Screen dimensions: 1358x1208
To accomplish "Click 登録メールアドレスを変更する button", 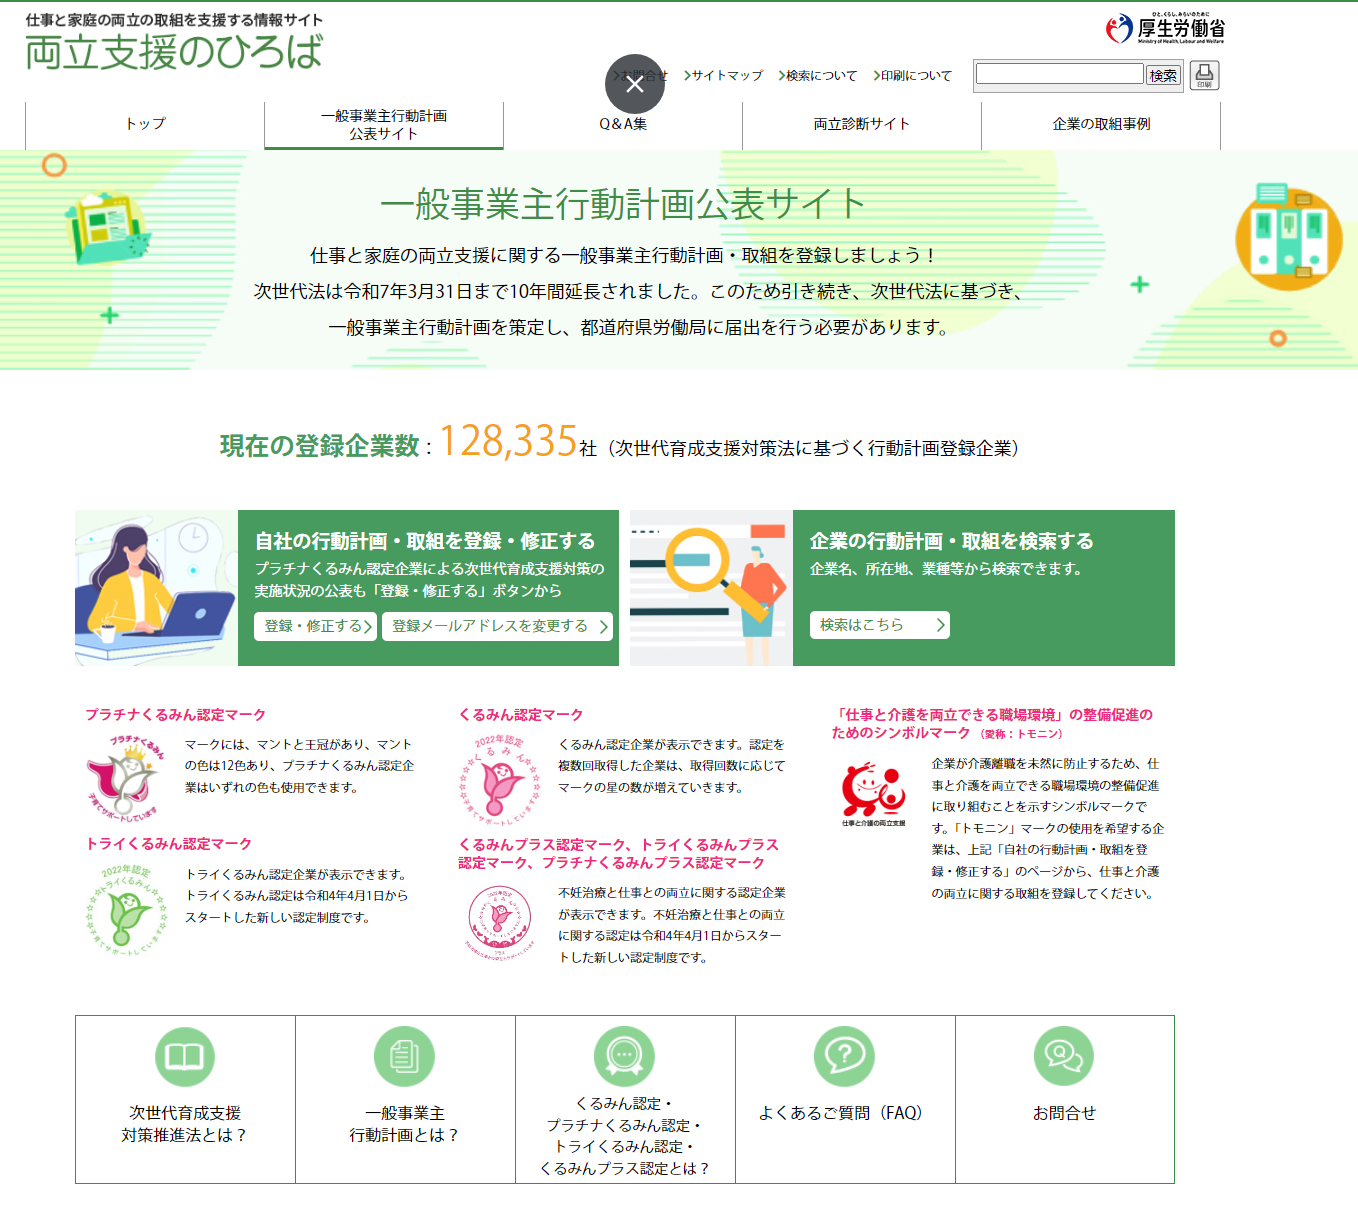I will pyautogui.click(x=499, y=626).
